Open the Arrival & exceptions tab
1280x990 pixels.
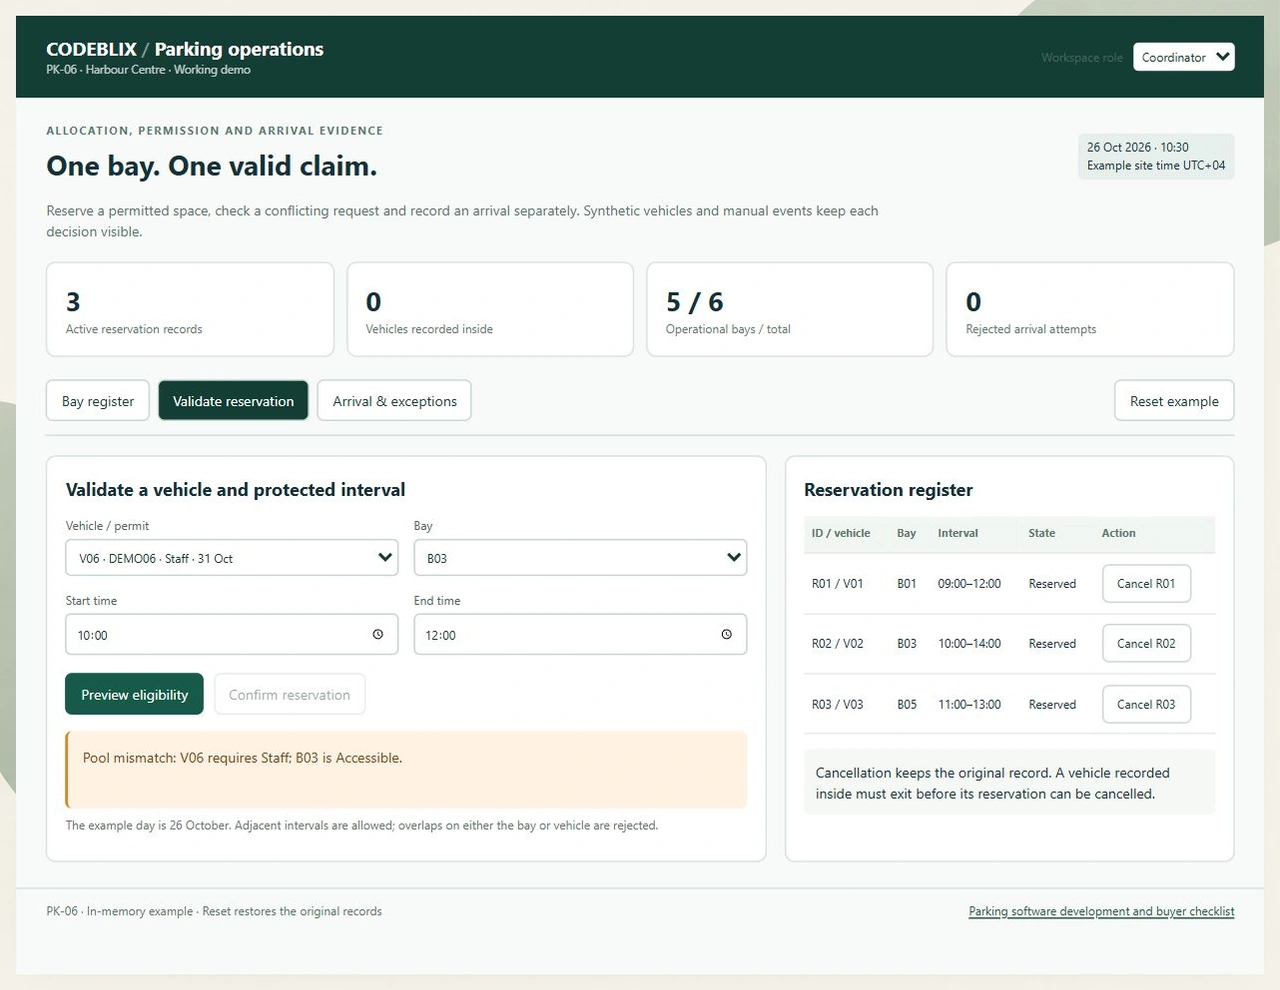[x=394, y=401]
